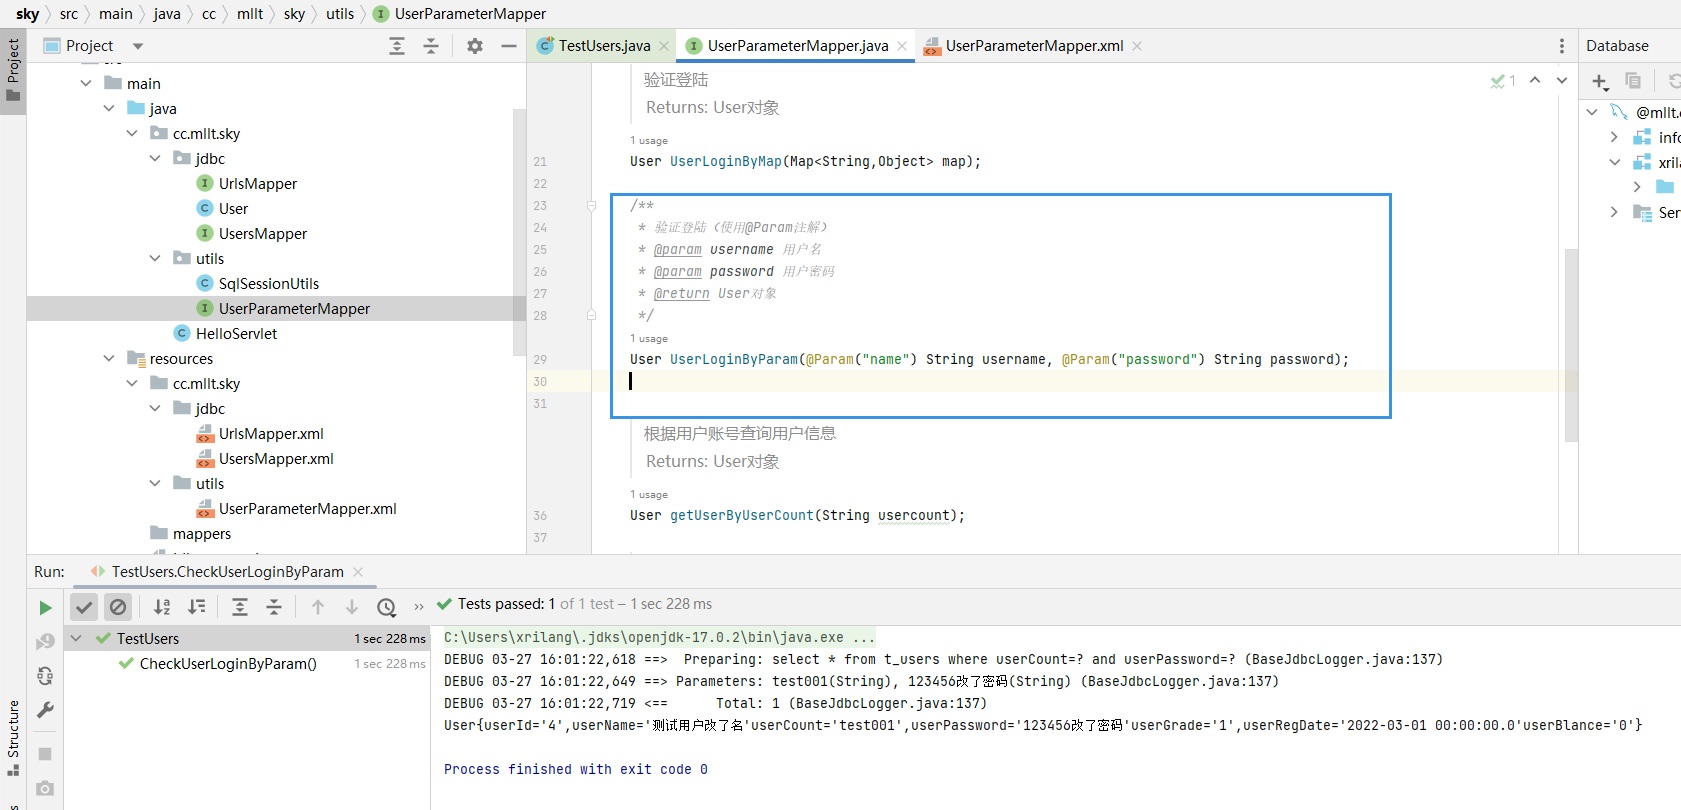
Task: Select HelloServlet class in tree
Action: pyautogui.click(x=236, y=333)
